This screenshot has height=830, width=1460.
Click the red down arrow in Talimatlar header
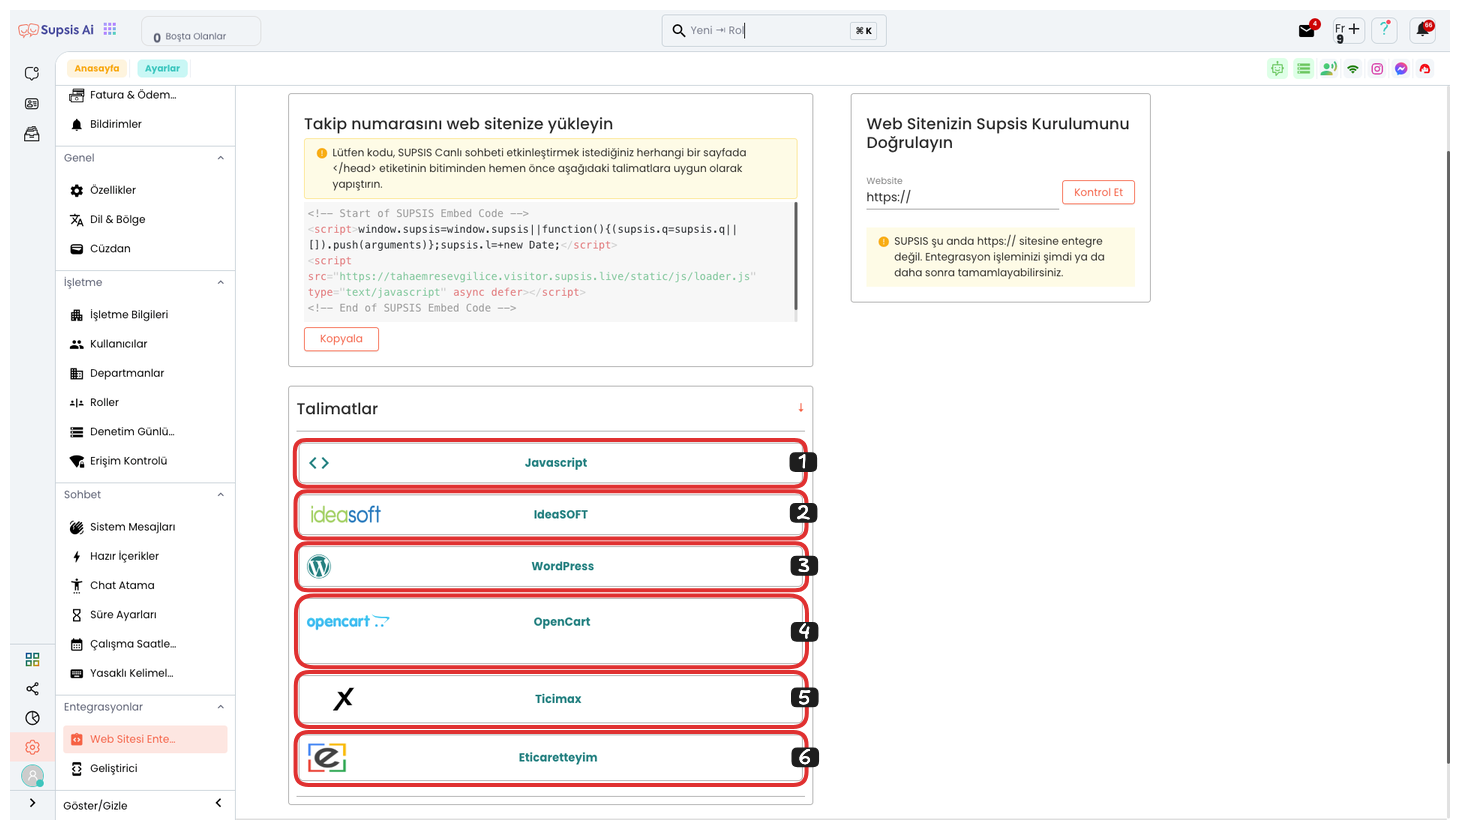pos(800,408)
